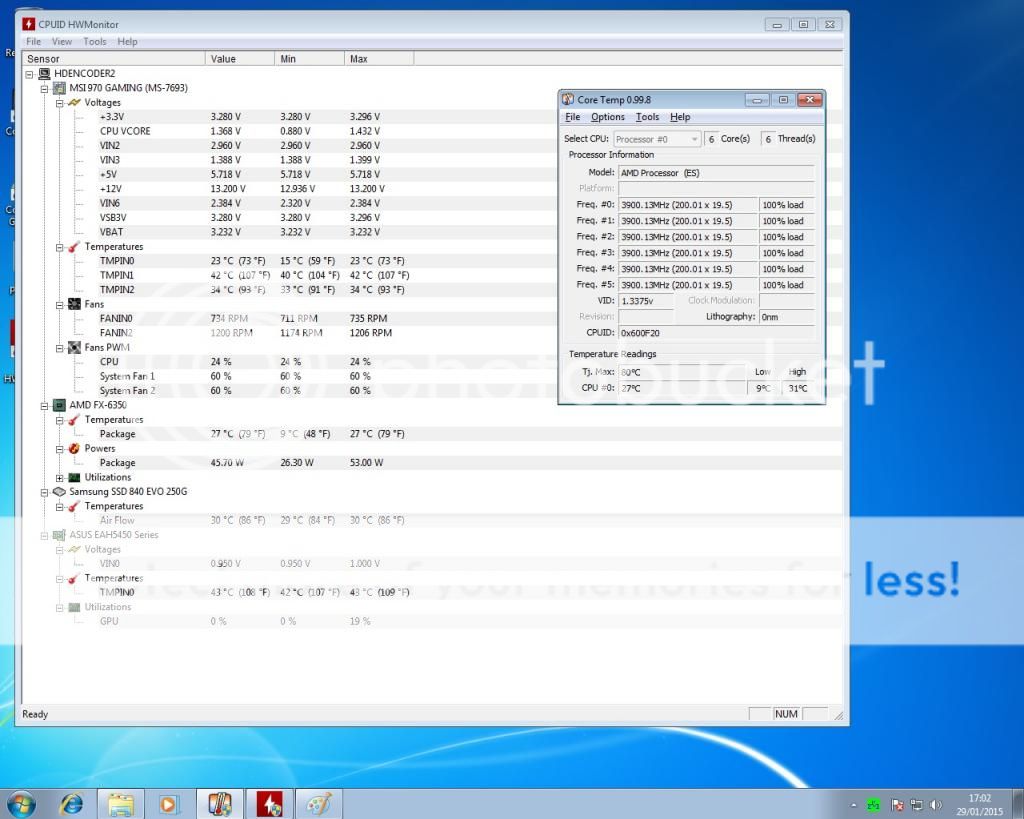The width and height of the screenshot is (1024, 819).
Task: Click the thermometer icon under AMD FX-6350
Action: point(74,419)
